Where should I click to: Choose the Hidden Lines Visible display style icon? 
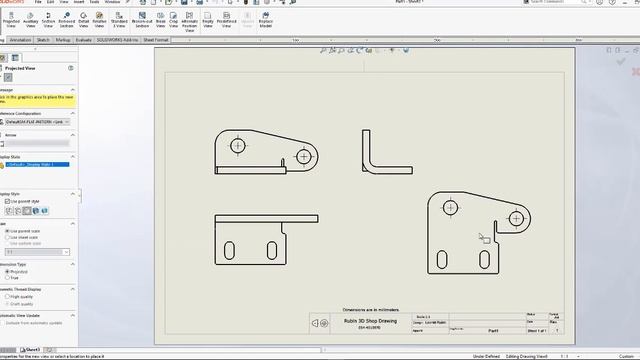[x=18, y=211]
